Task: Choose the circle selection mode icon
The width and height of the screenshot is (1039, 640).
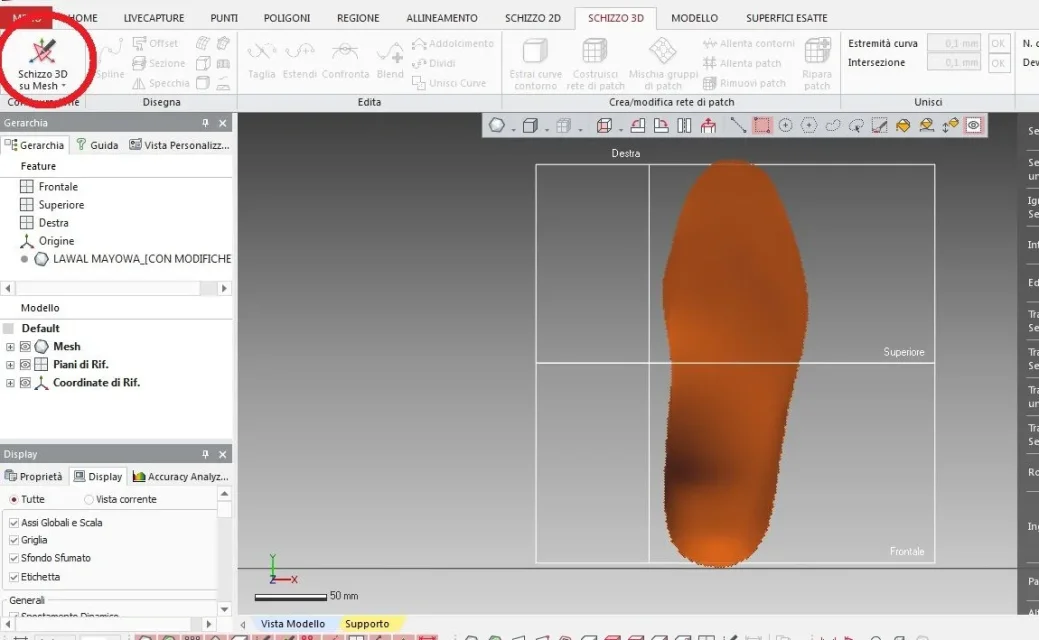Action: click(x=786, y=126)
